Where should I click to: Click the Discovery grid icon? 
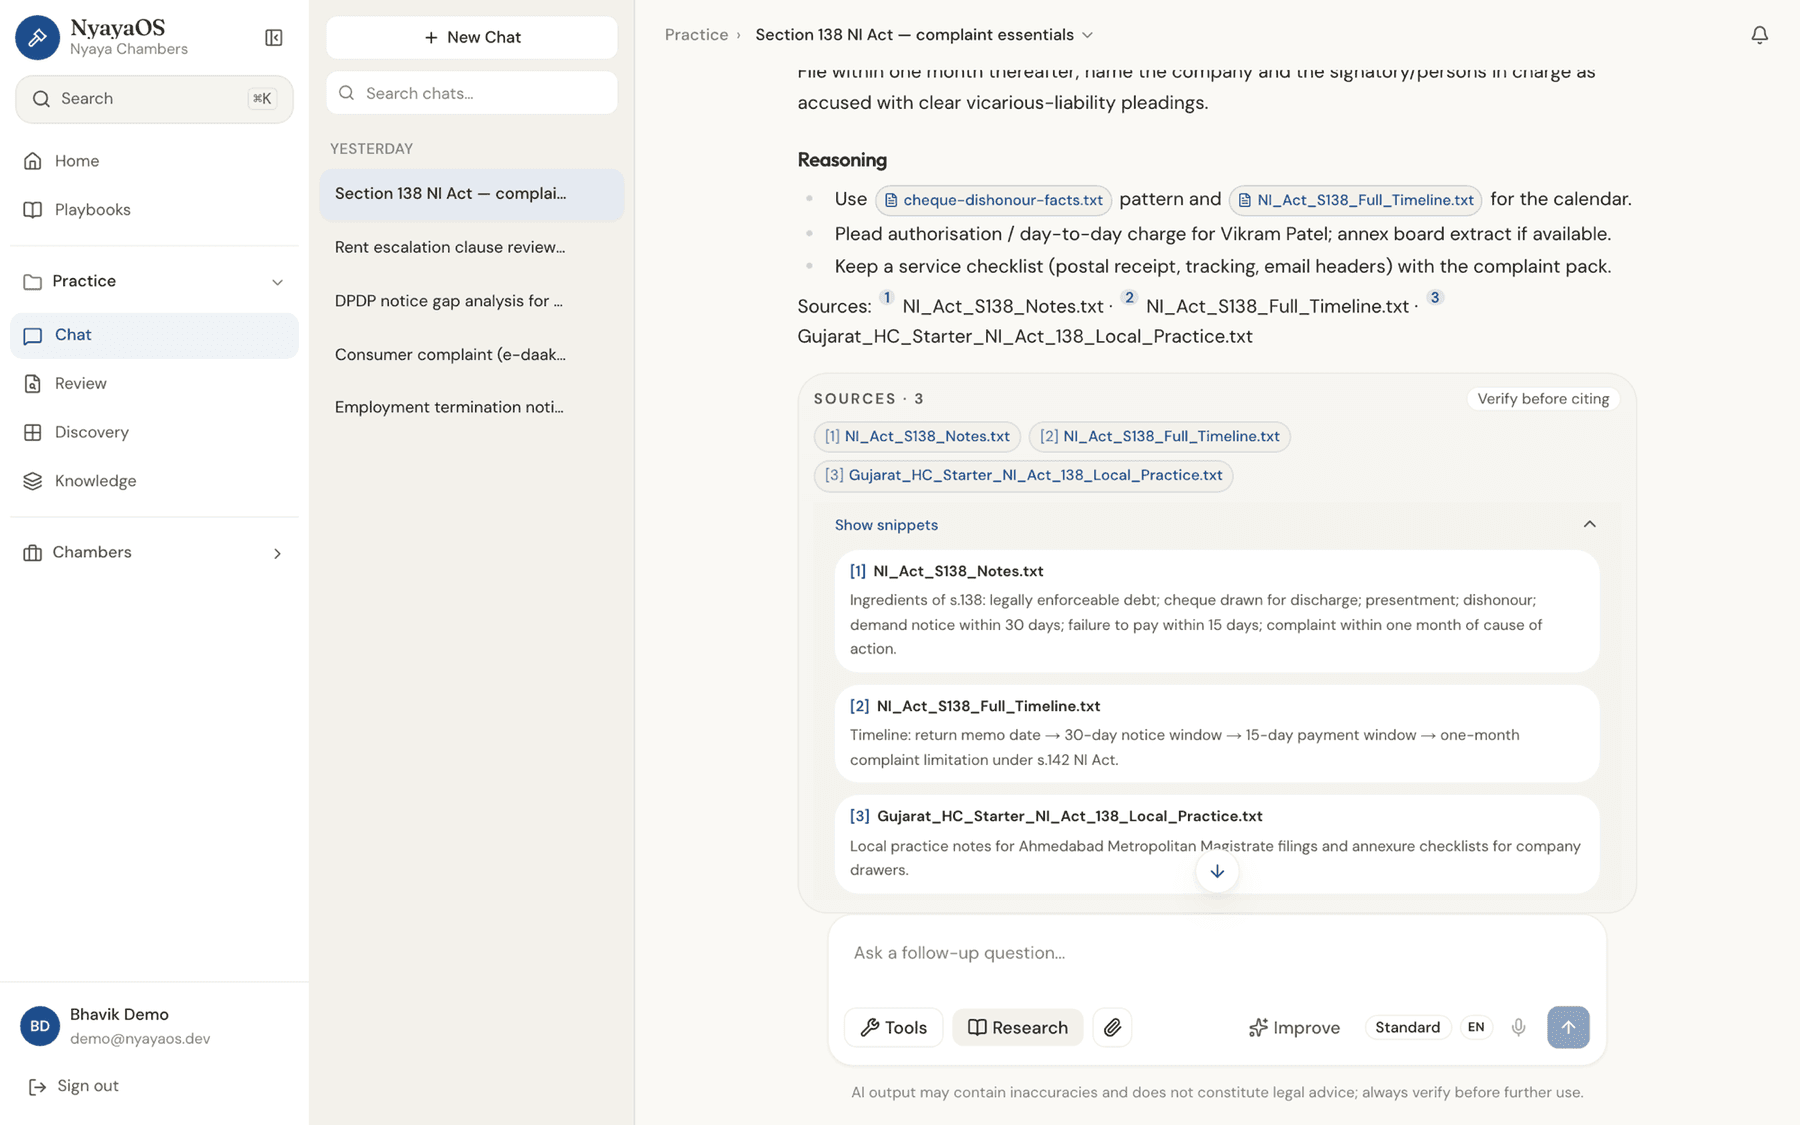33,432
